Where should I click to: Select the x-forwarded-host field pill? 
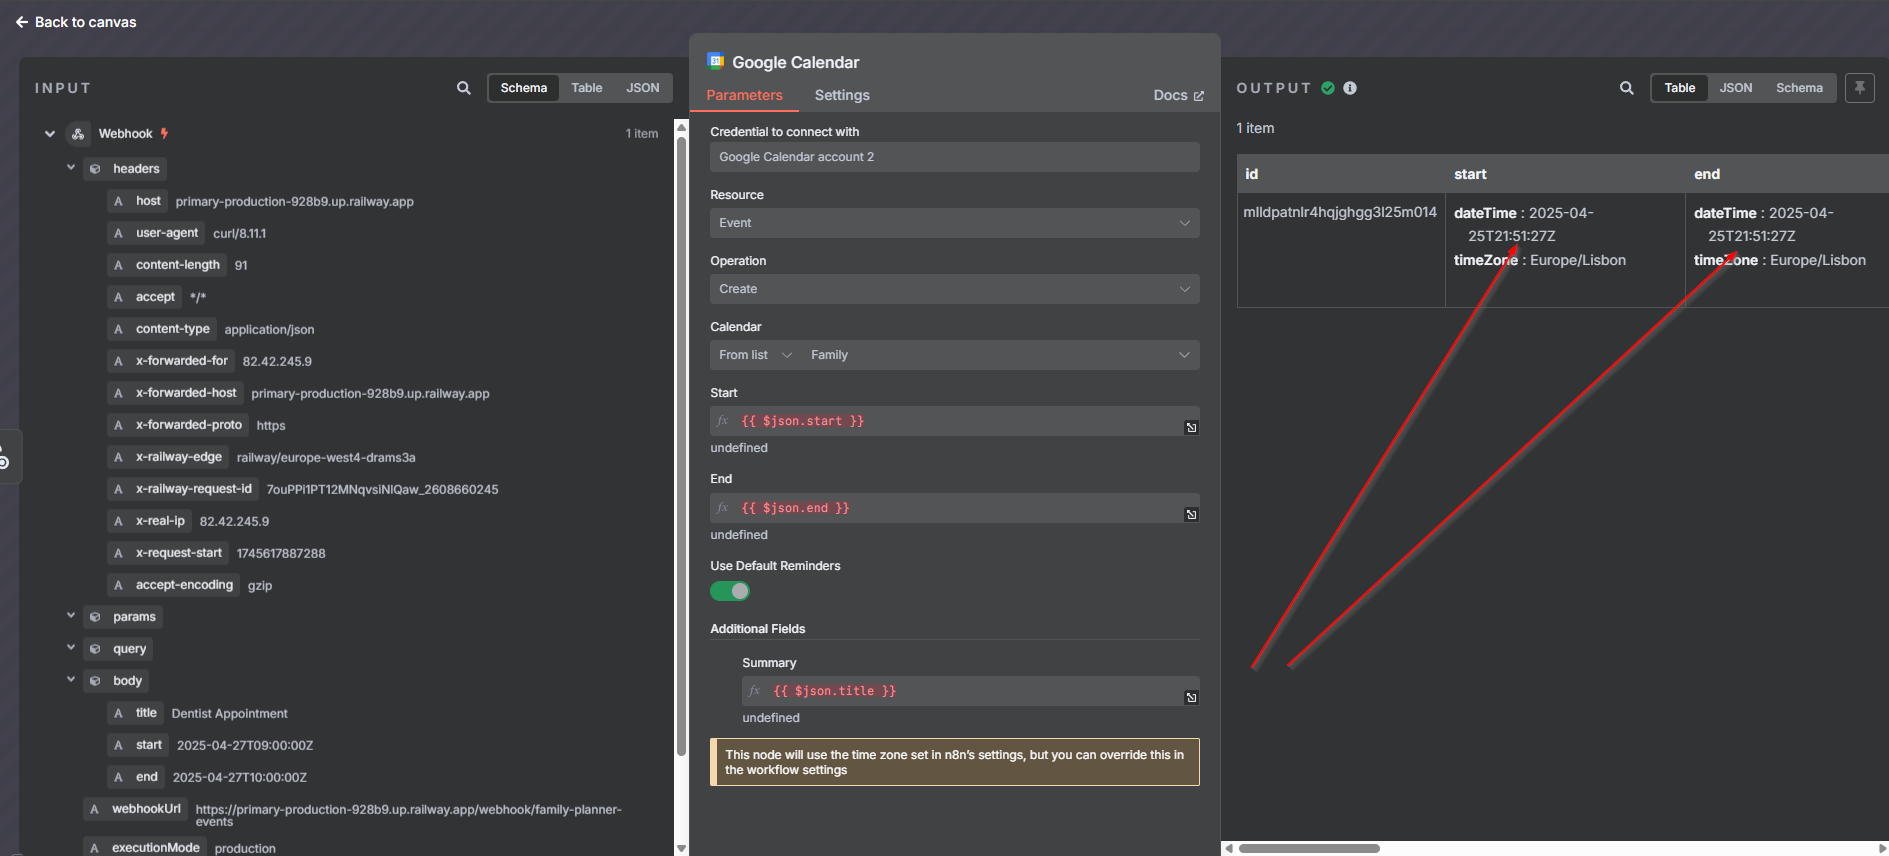pyautogui.click(x=175, y=393)
